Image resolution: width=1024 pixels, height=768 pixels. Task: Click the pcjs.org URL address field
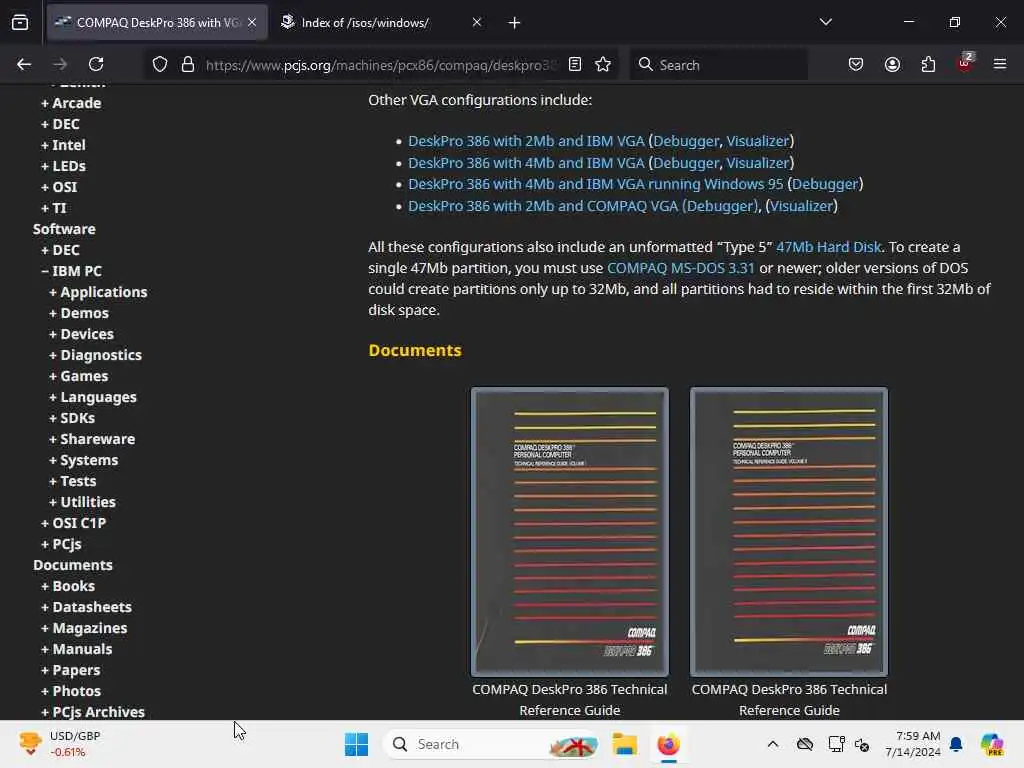coord(382,65)
